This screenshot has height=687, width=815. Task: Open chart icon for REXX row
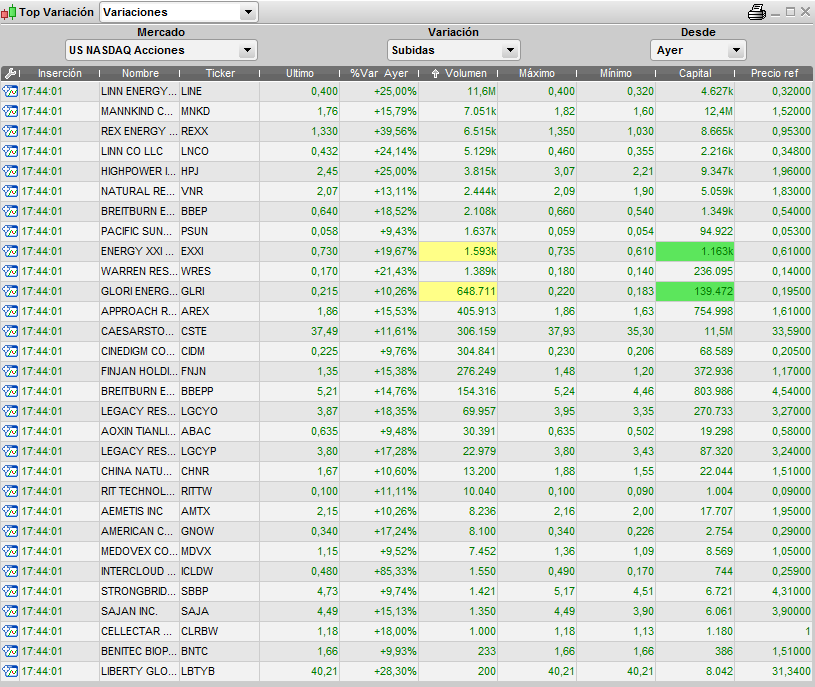tap(10, 131)
